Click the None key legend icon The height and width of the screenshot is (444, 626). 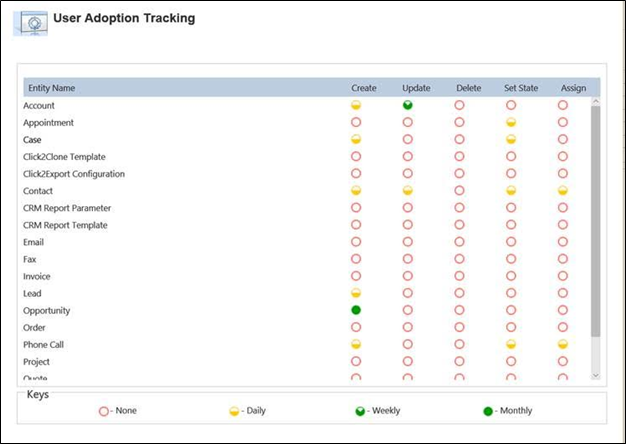(x=104, y=411)
